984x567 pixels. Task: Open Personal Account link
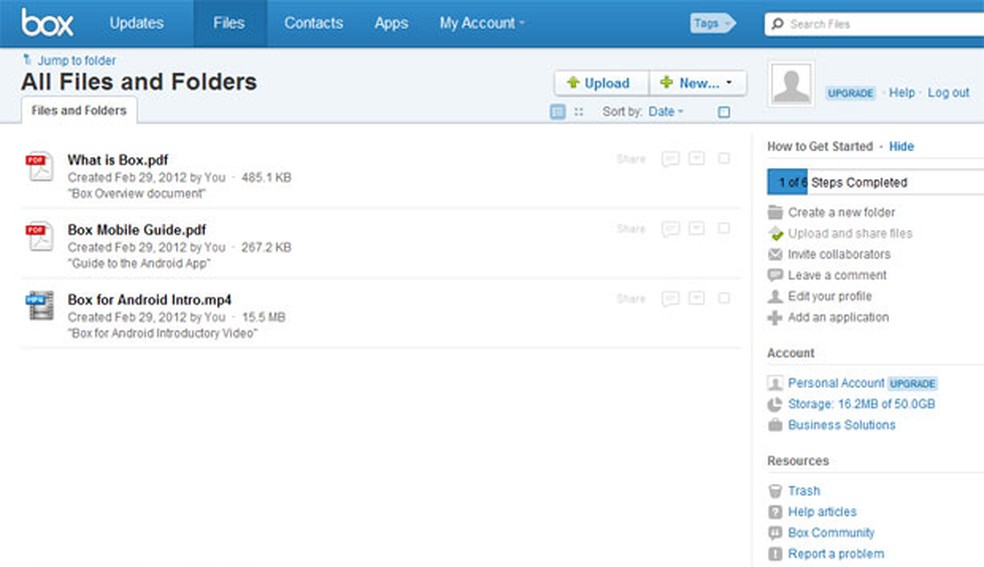(x=836, y=383)
